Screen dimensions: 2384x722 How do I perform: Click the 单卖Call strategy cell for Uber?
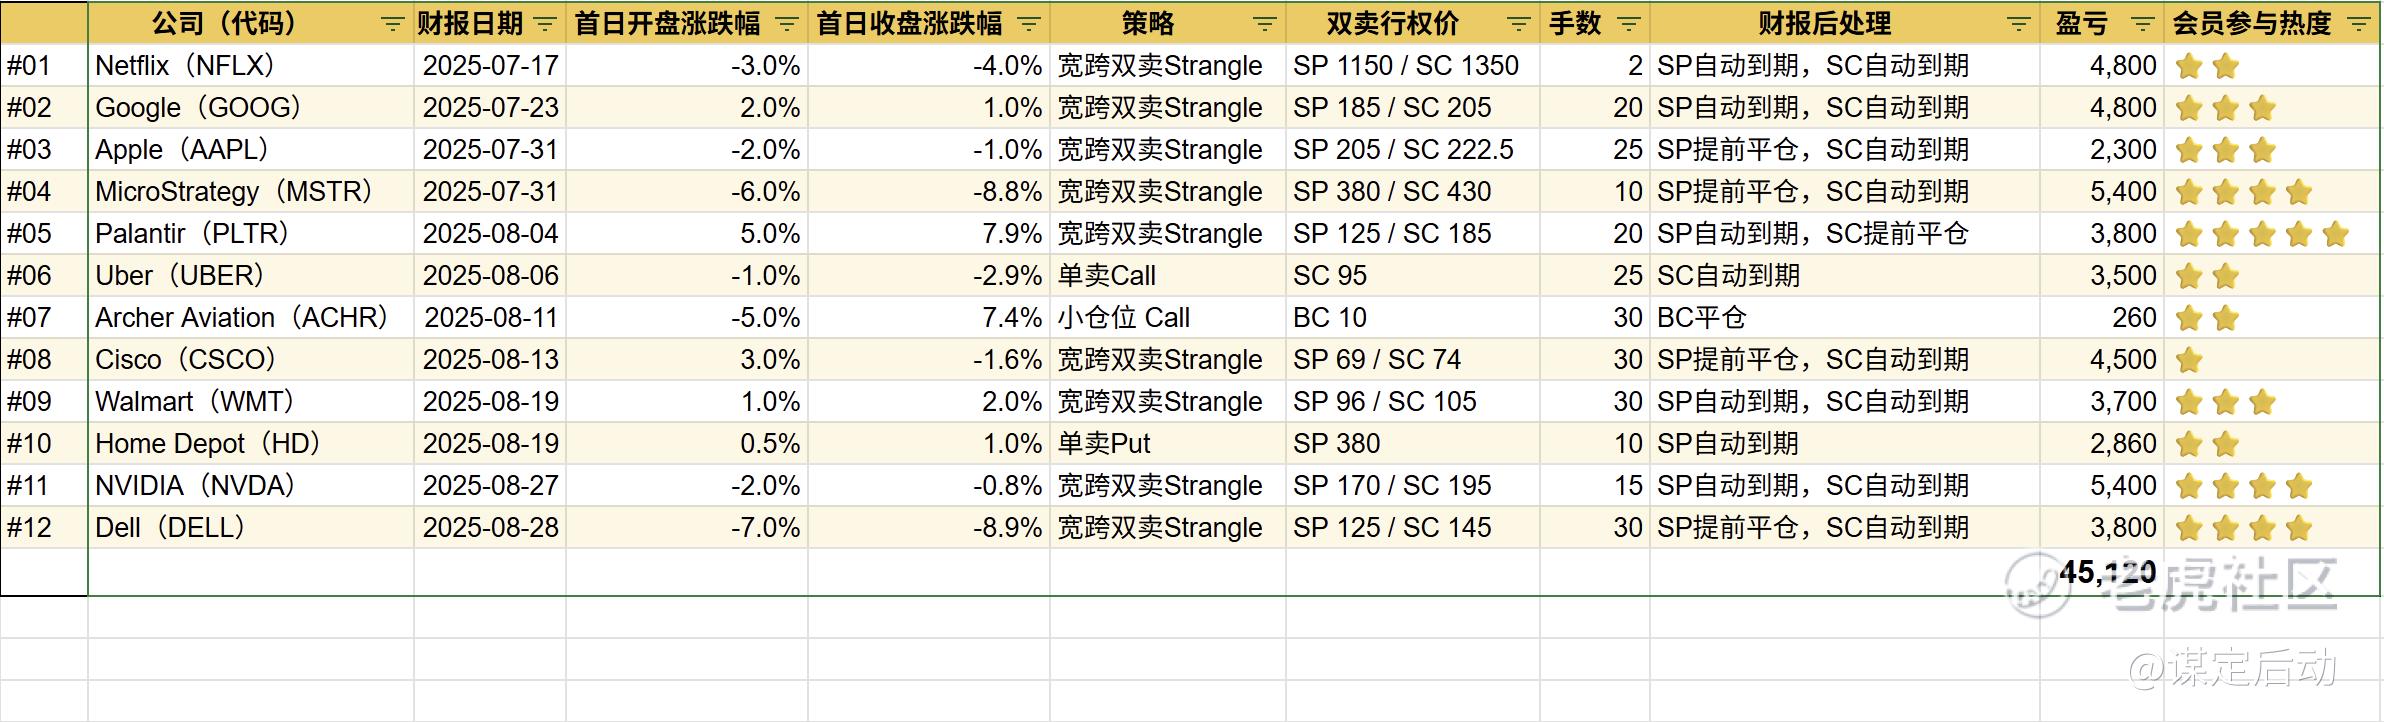tap(1168, 275)
